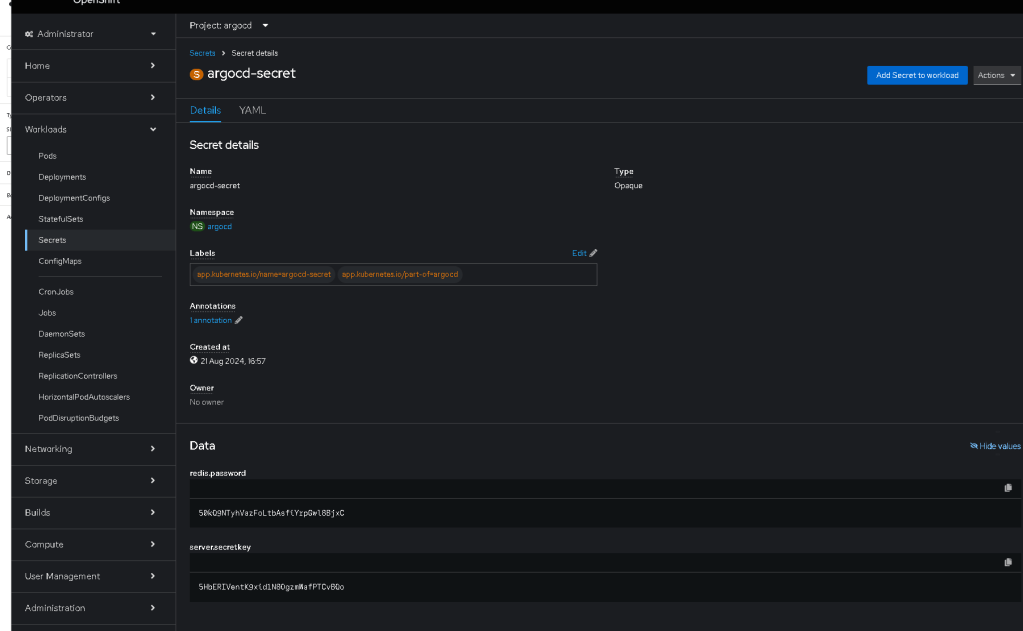
Task: Click the green NS namespace badge
Action: 197,226
